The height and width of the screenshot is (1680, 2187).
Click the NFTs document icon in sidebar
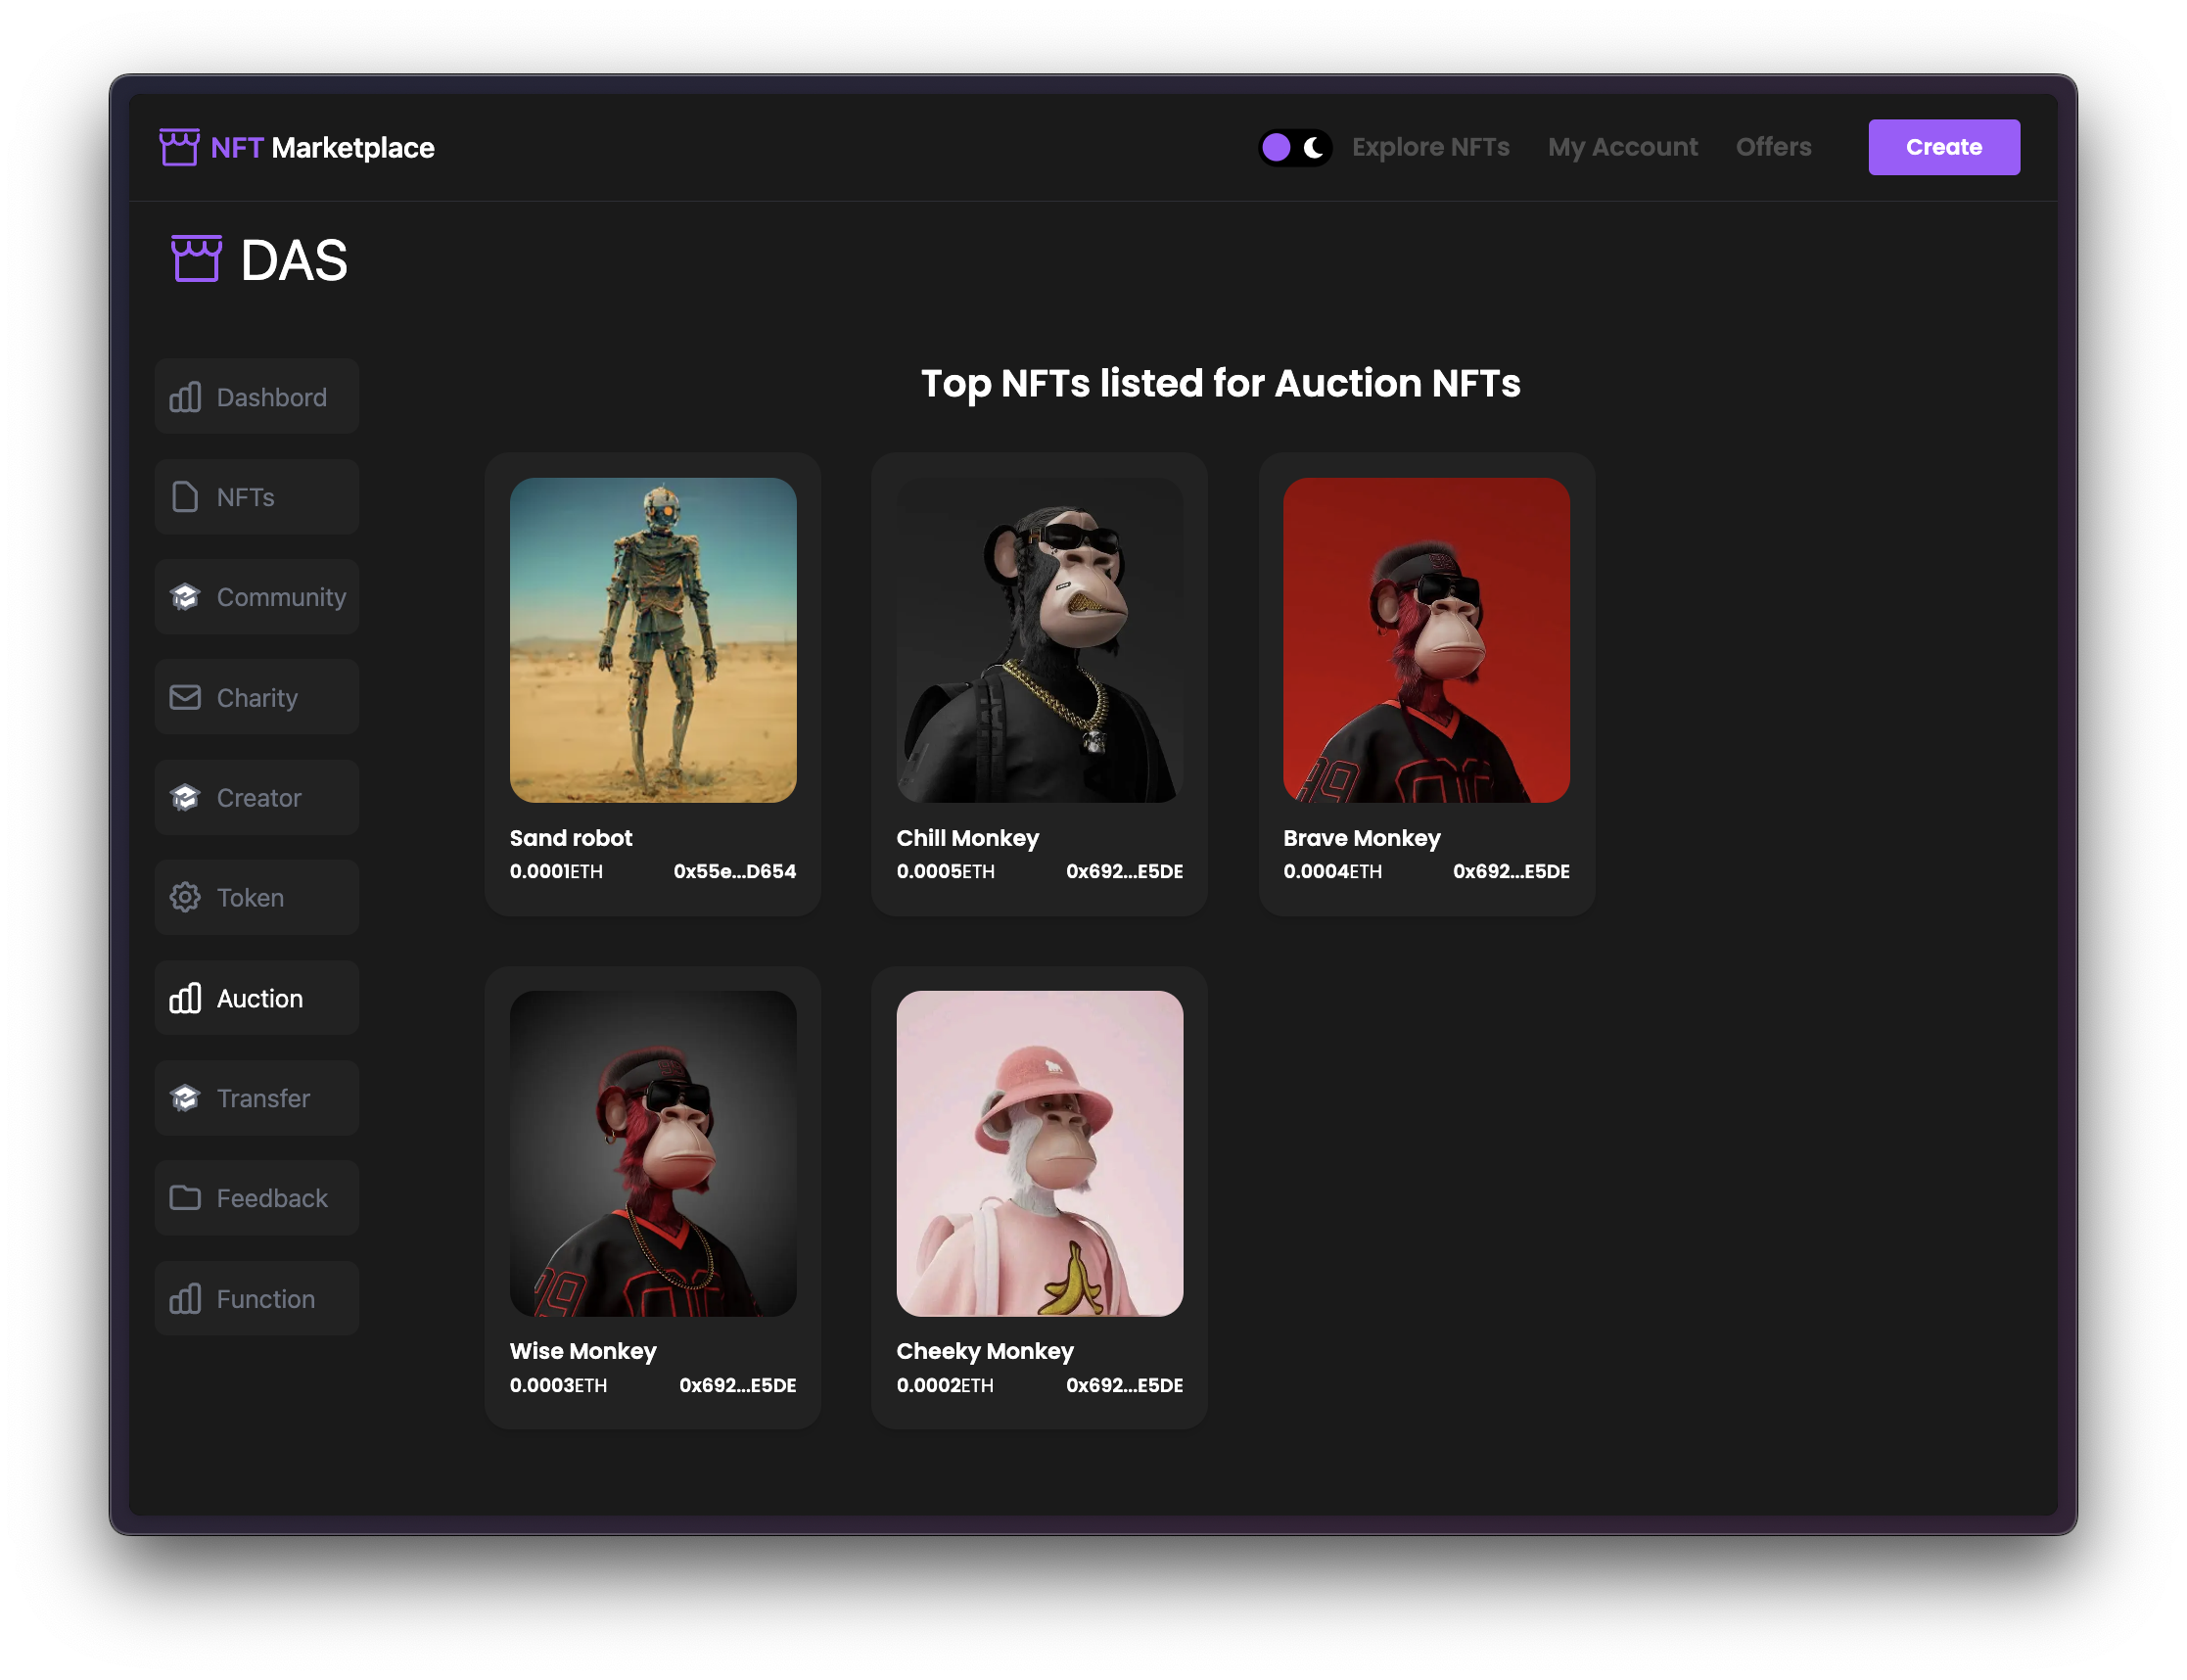185,497
